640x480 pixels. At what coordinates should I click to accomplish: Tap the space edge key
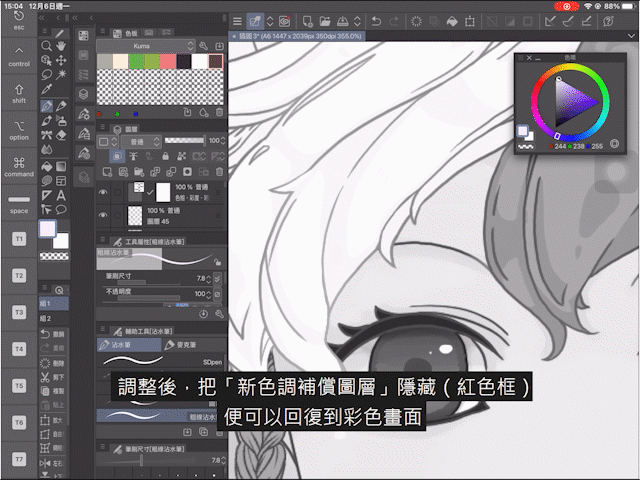click(19, 204)
